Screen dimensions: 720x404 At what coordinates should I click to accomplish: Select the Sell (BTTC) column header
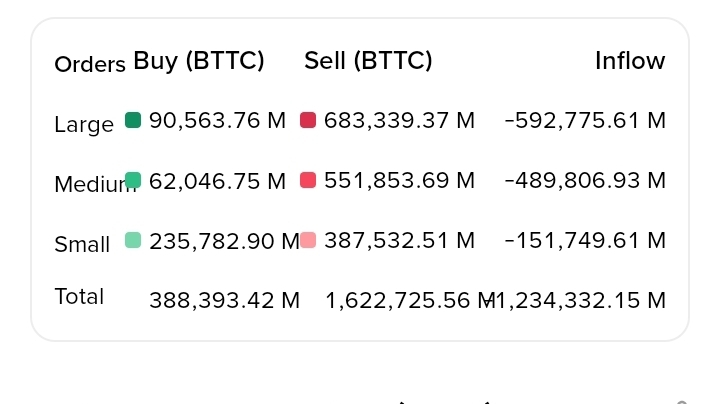(x=368, y=61)
